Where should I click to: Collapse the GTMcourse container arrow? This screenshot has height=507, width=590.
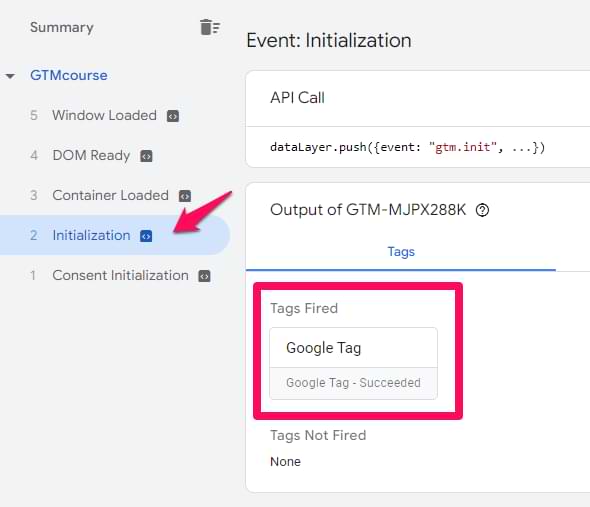pyautogui.click(x=10, y=76)
